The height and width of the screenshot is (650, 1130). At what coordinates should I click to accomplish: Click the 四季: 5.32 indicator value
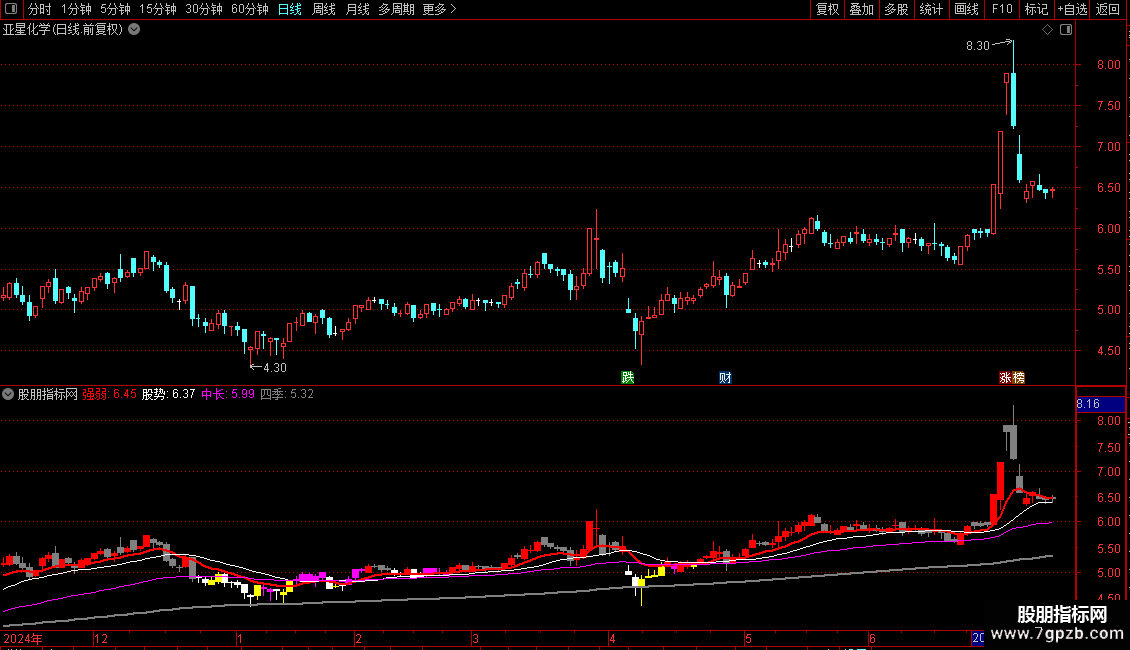287,394
